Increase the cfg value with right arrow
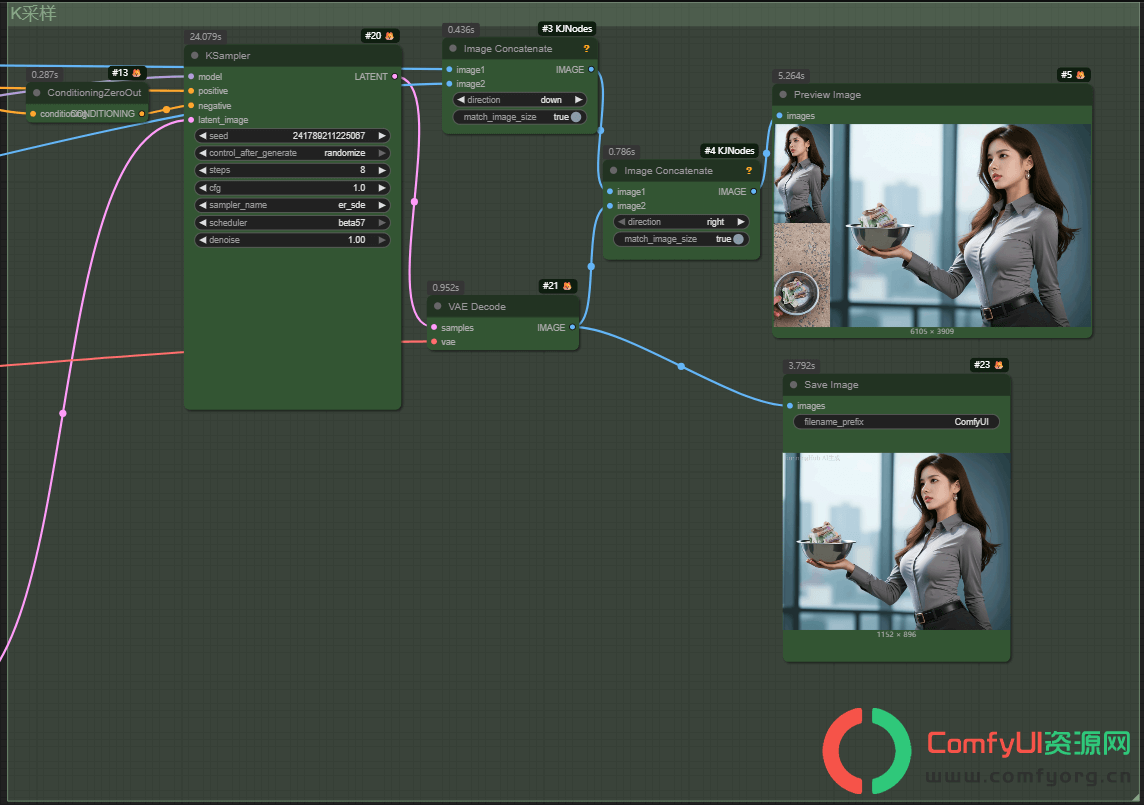The image size is (1144, 805). click(382, 188)
